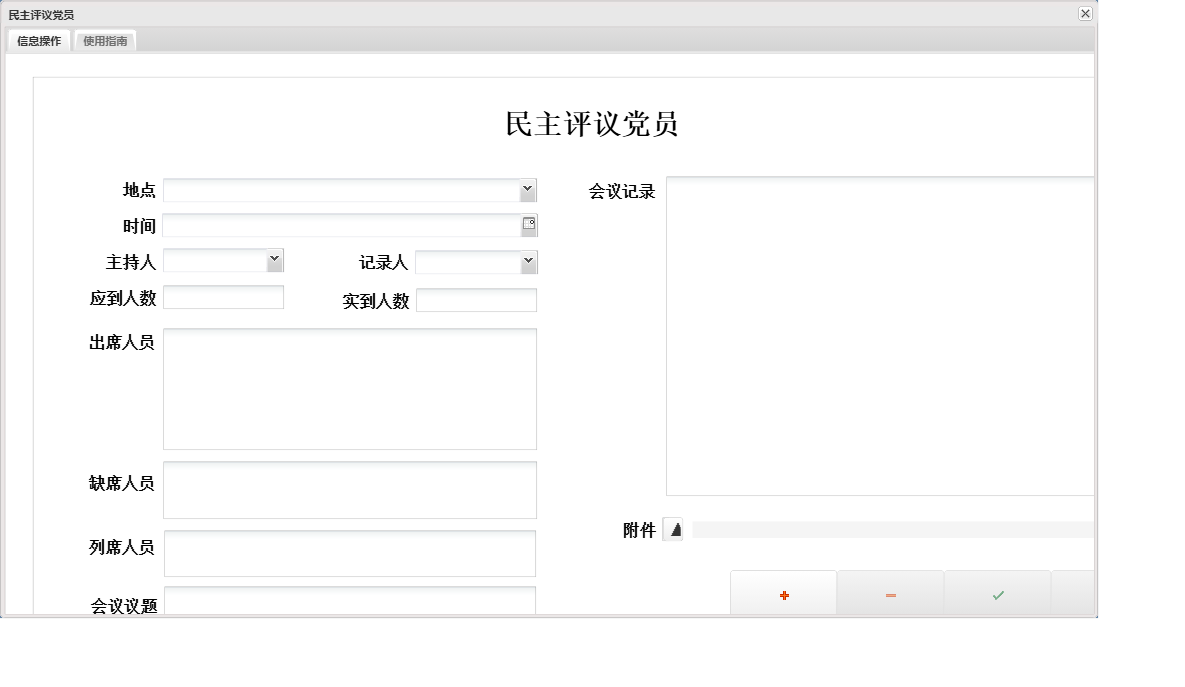Click the 出席人员 text area

click(350, 388)
